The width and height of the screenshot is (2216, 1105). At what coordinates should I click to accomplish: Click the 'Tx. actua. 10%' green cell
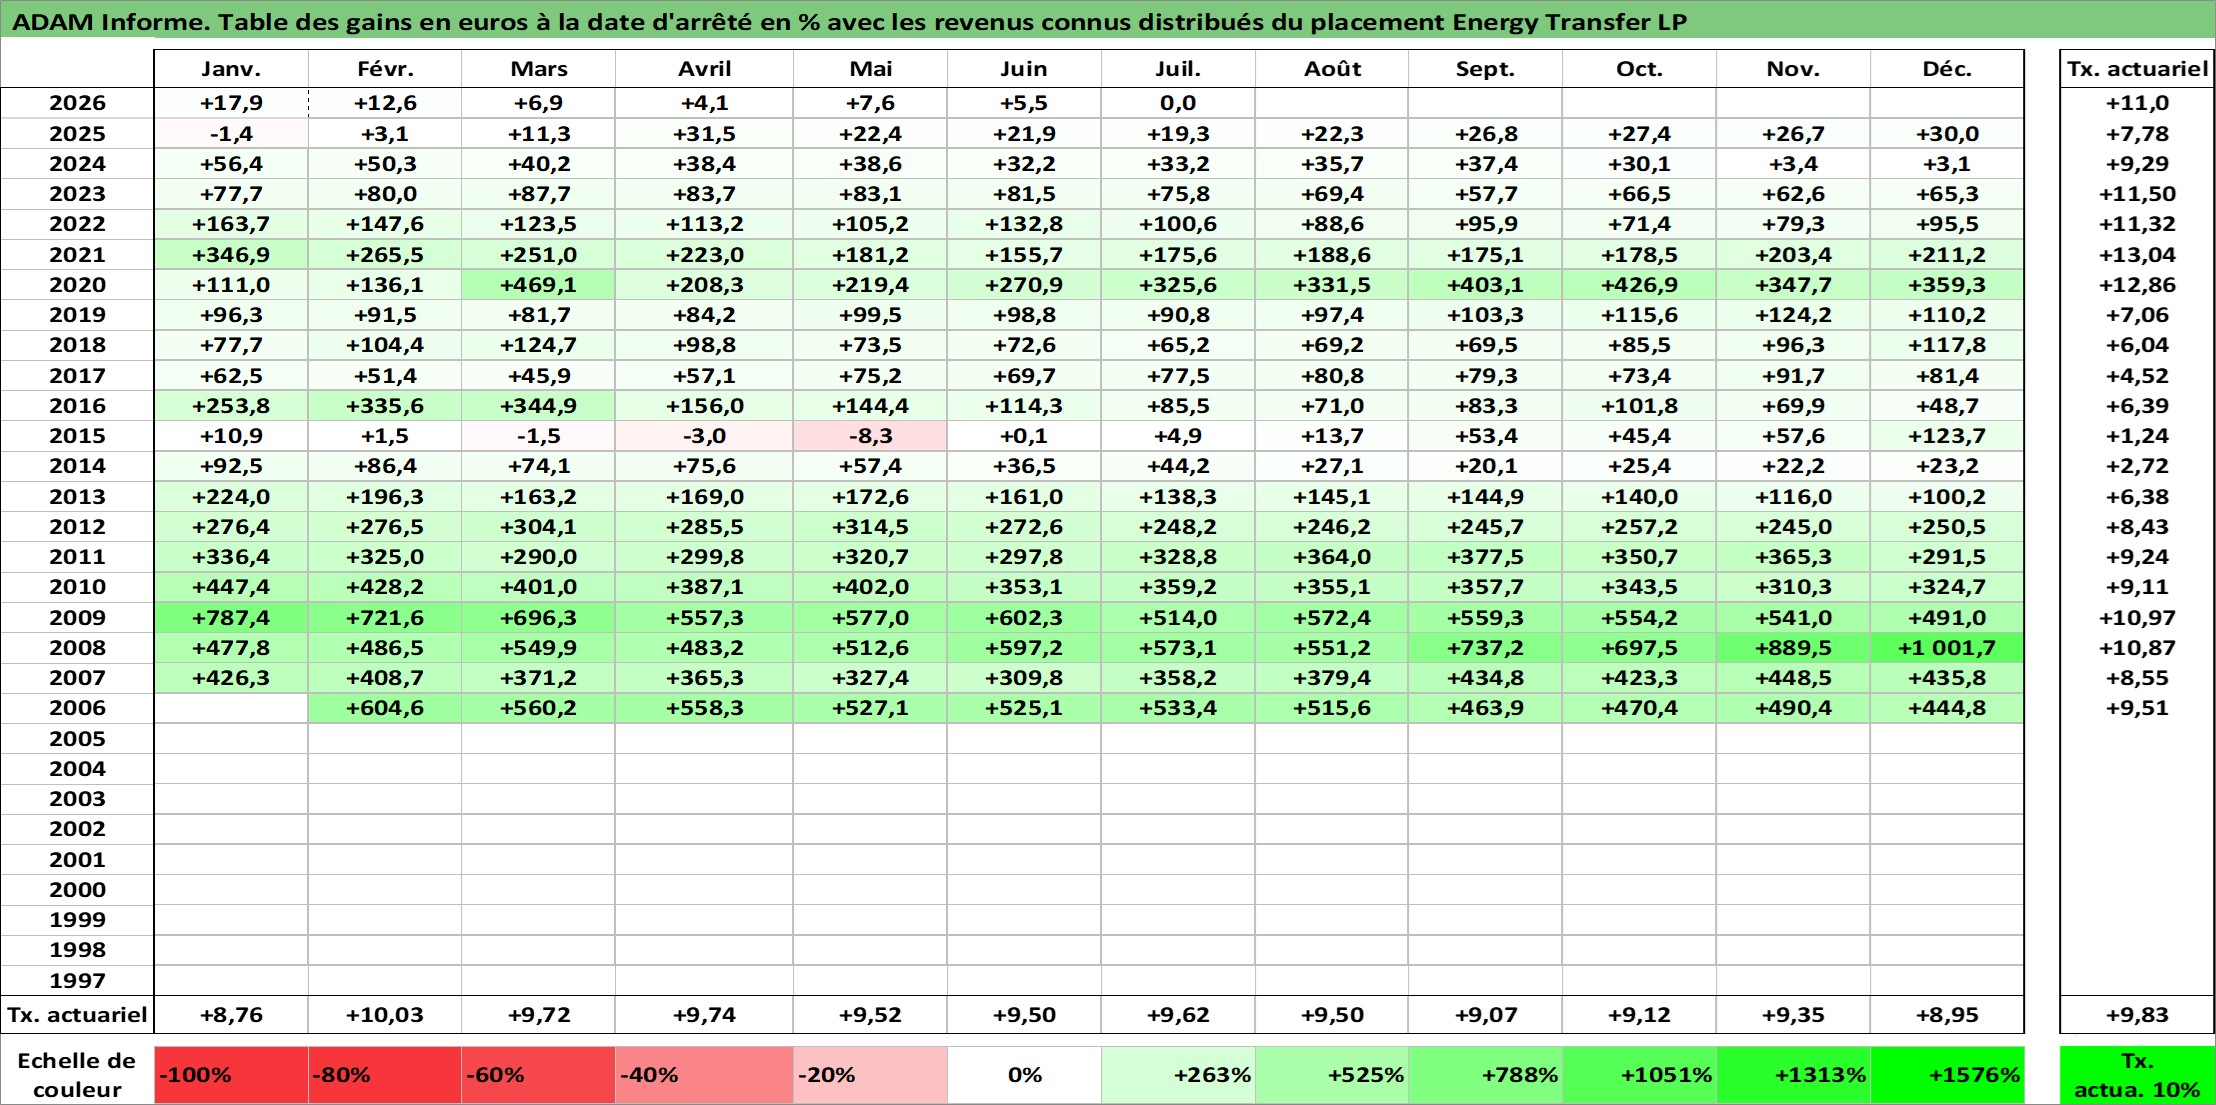click(x=2137, y=1075)
